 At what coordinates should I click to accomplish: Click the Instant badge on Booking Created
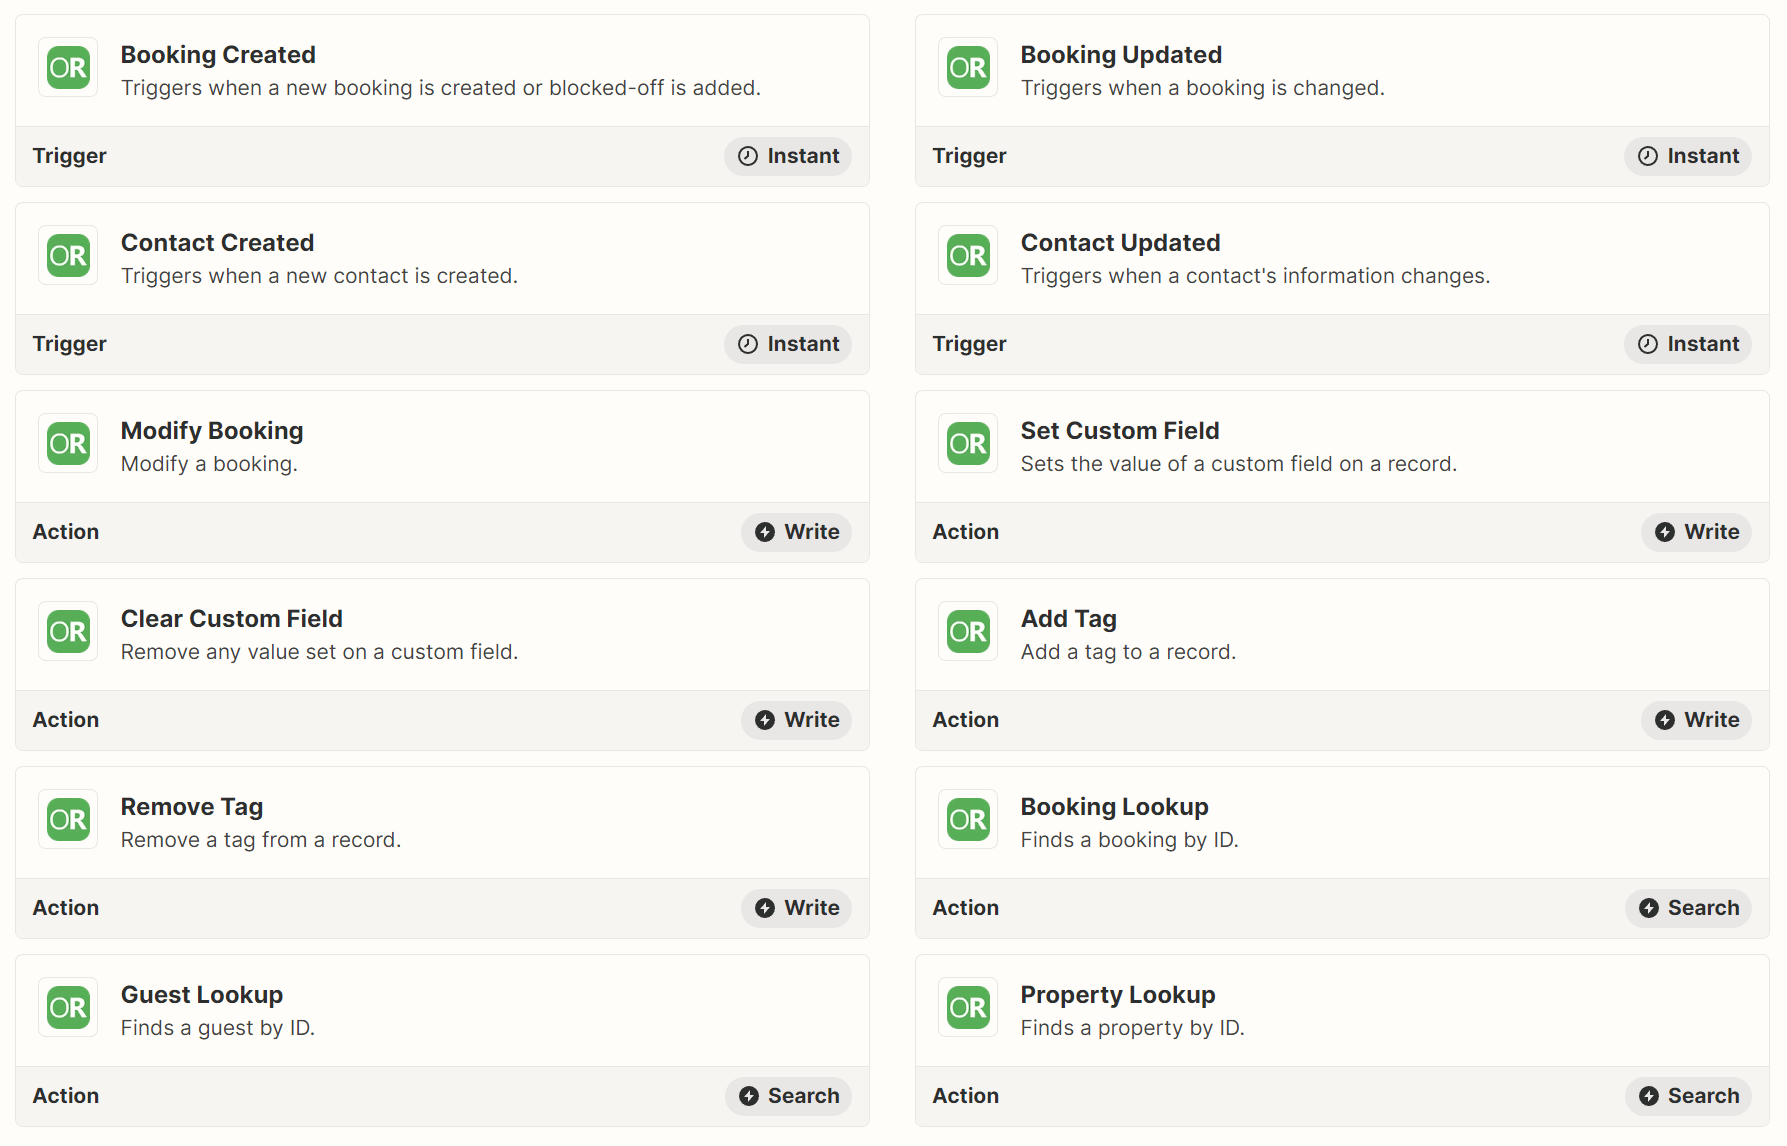[788, 156]
